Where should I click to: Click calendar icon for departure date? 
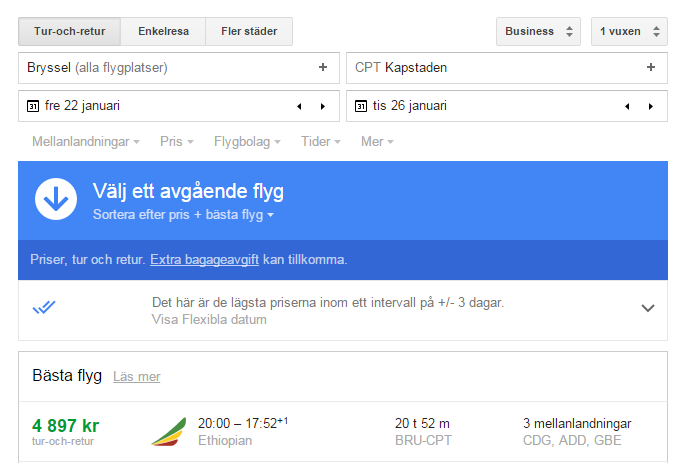(x=32, y=106)
